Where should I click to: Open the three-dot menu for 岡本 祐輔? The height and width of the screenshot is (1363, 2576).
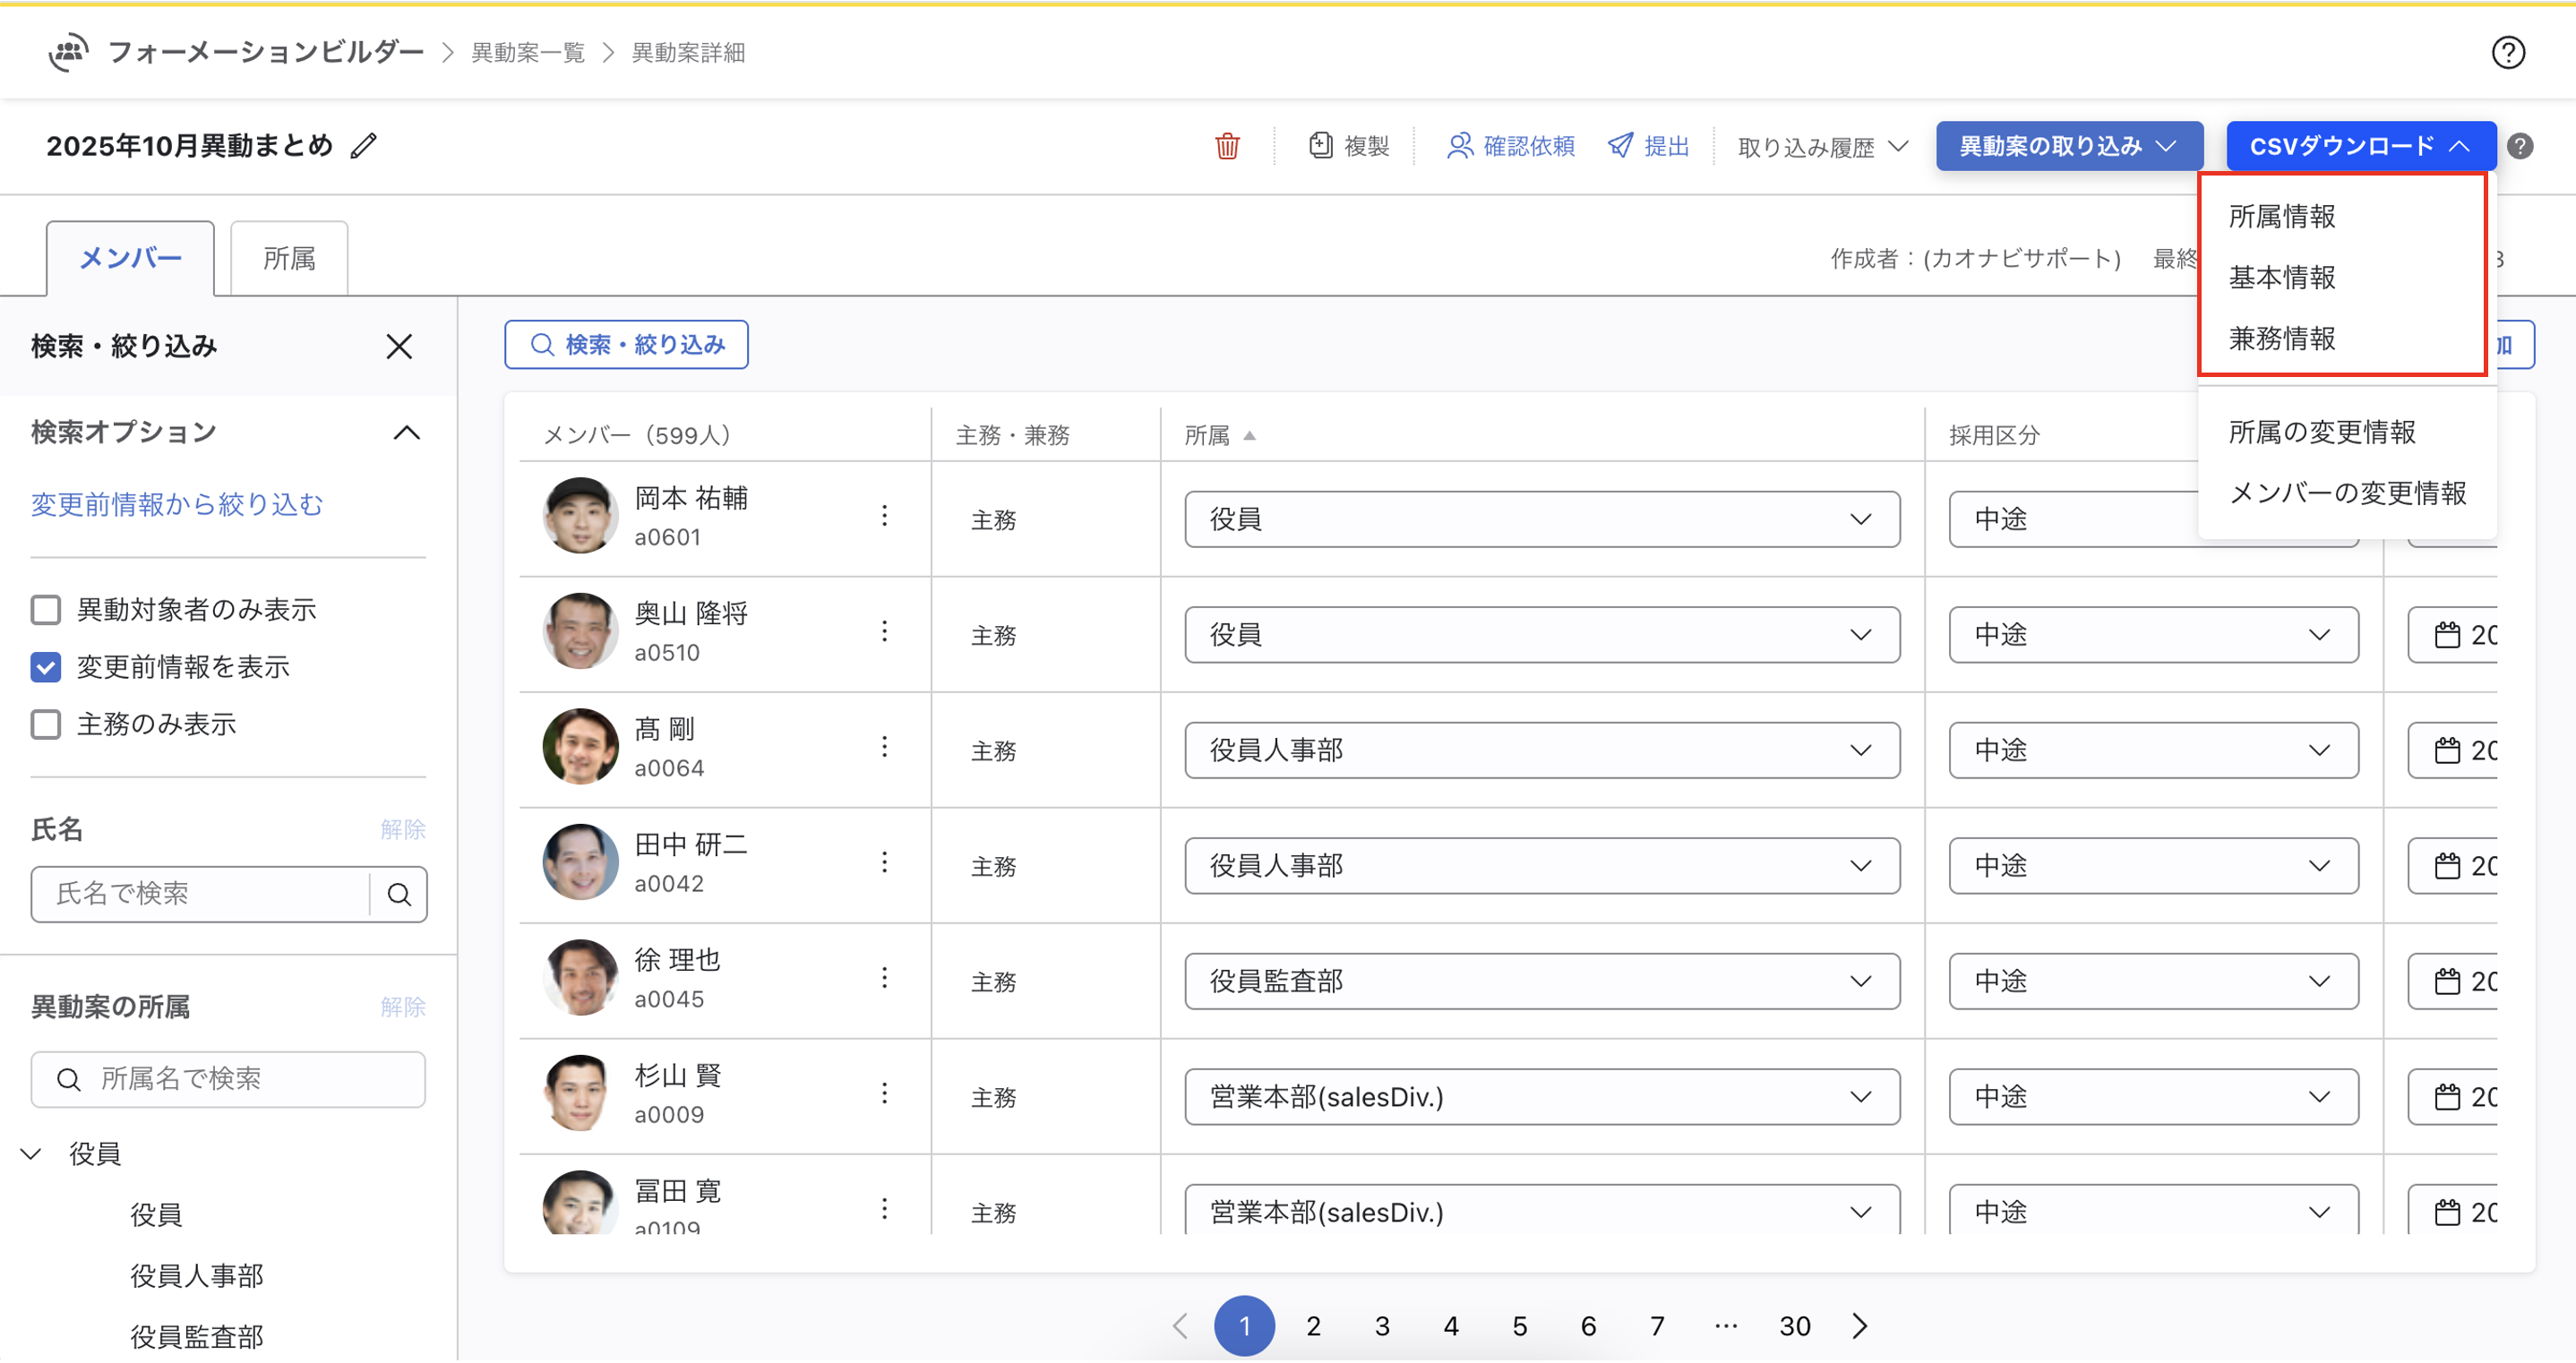[884, 516]
